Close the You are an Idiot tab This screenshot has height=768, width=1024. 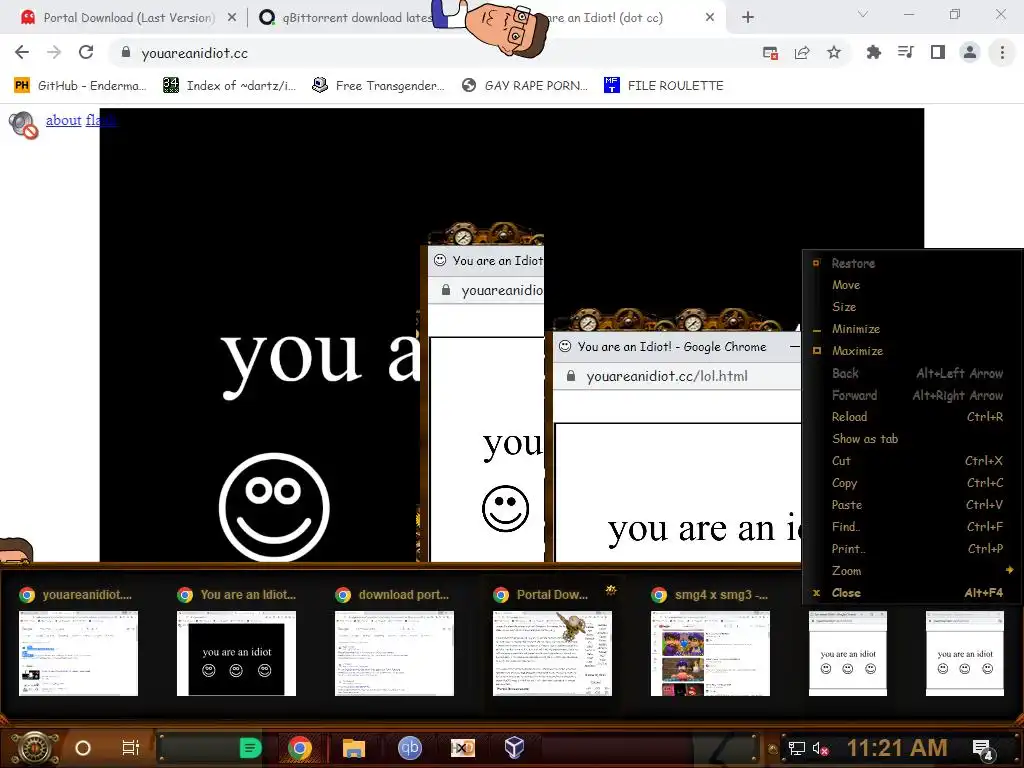(710, 18)
